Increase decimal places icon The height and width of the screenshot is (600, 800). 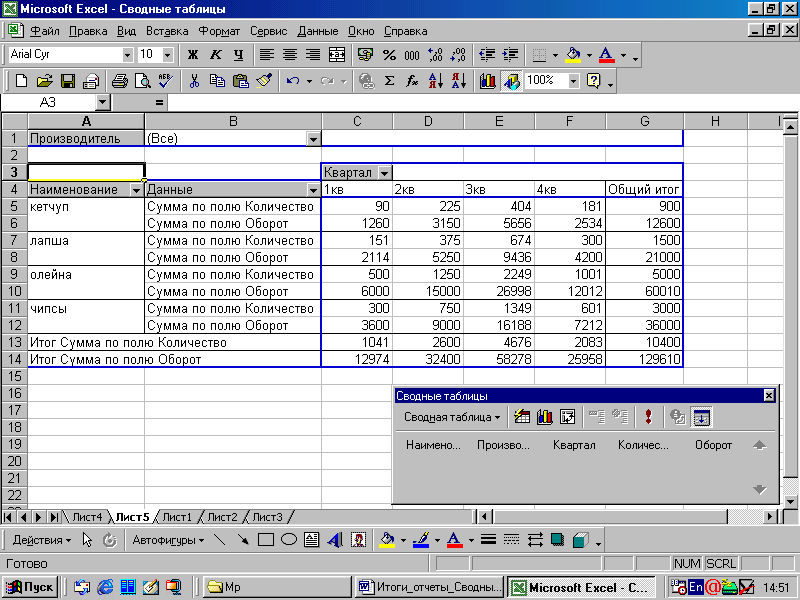click(x=435, y=54)
